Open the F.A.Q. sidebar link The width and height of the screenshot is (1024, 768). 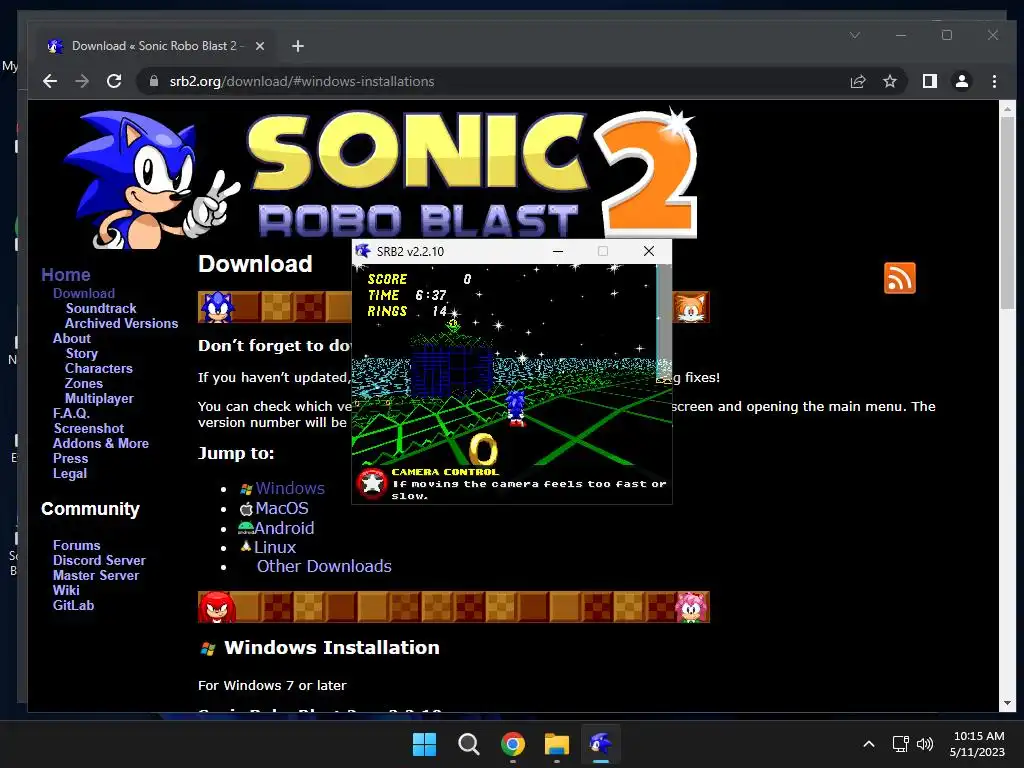(71, 413)
